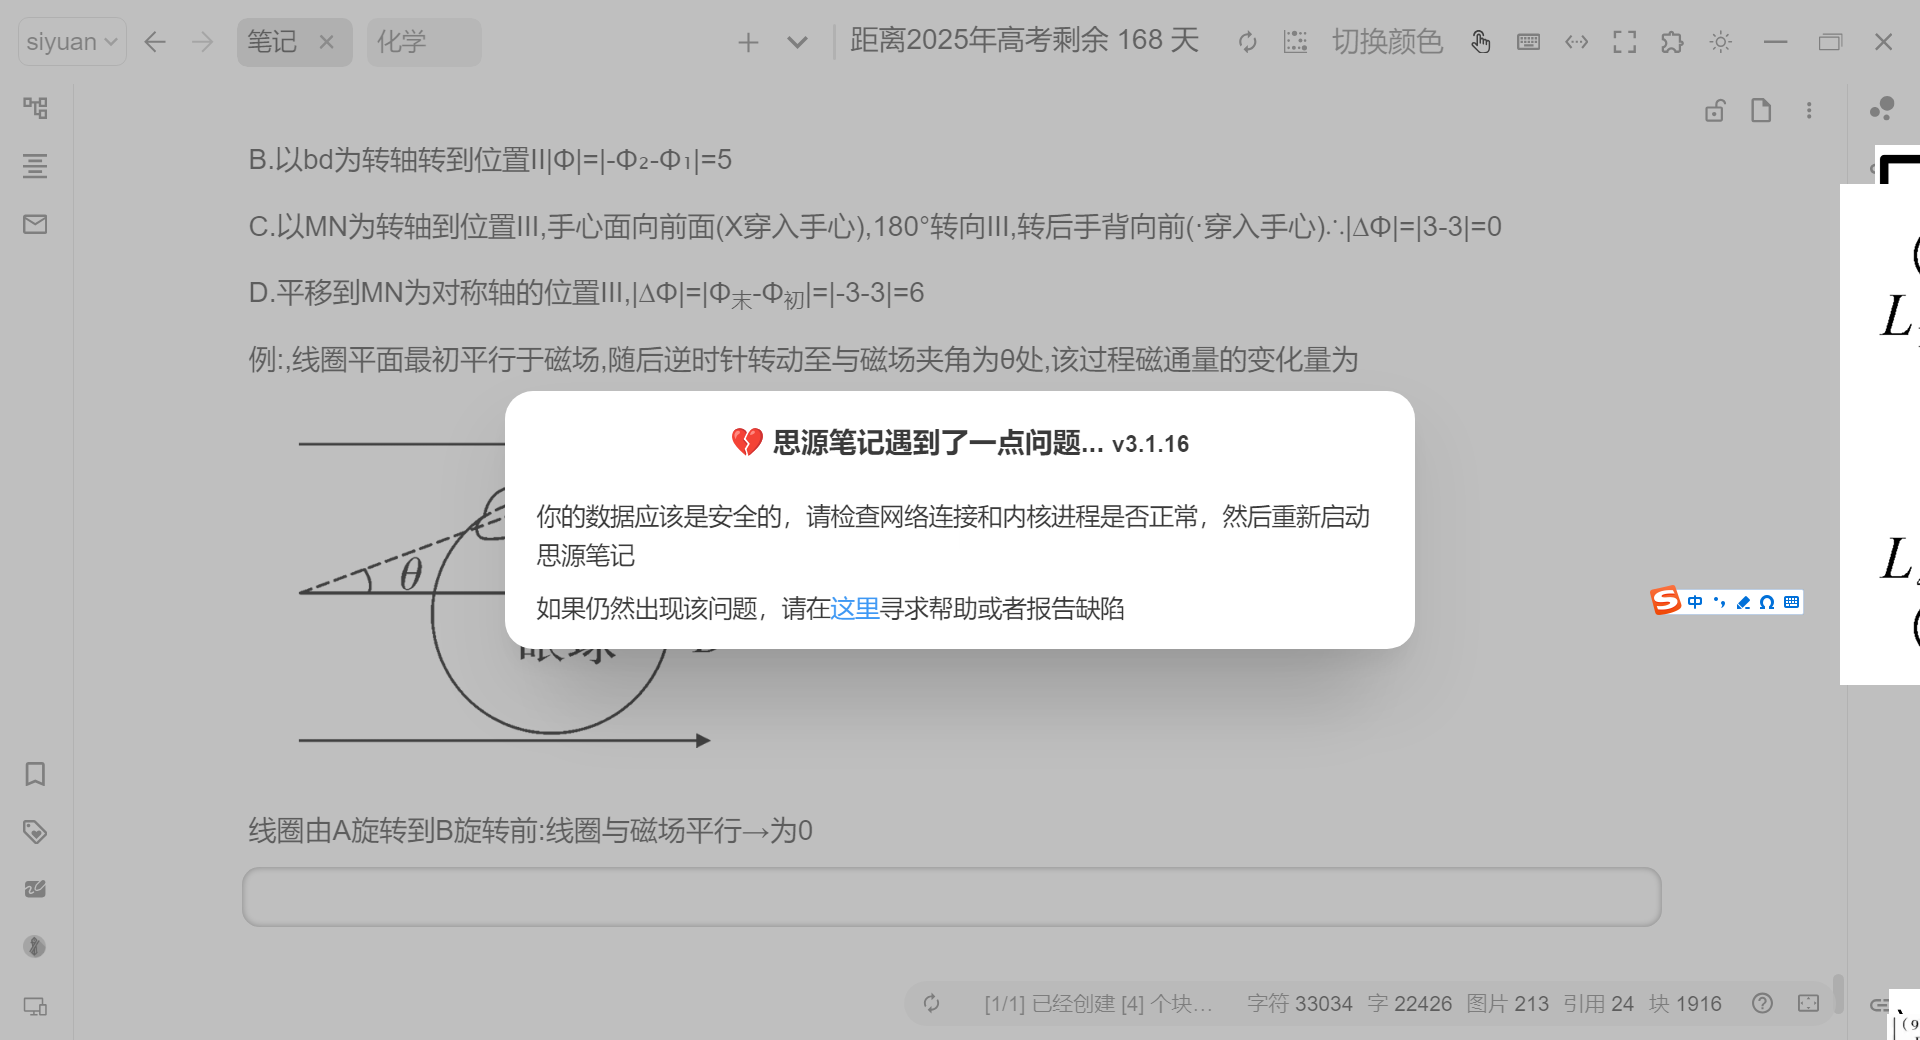Click the keyboard icon in top bar

(x=1528, y=42)
